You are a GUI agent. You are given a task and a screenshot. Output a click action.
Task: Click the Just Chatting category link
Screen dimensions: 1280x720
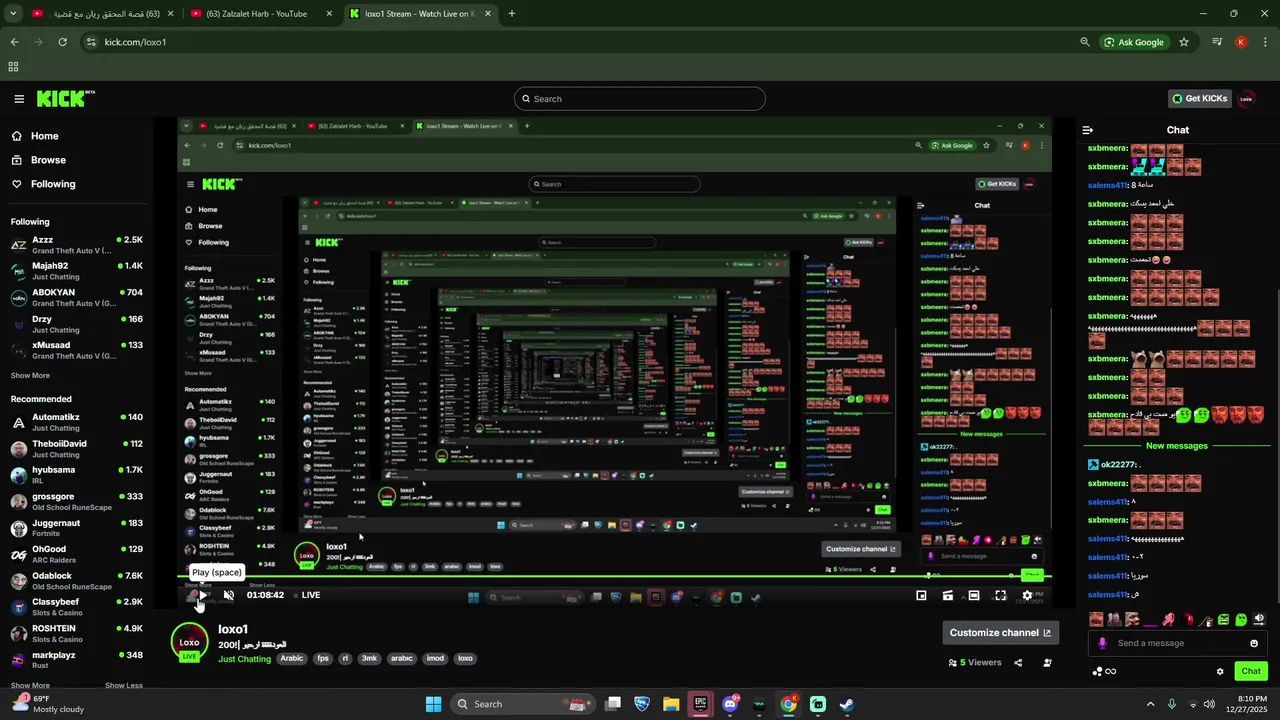tap(245, 659)
